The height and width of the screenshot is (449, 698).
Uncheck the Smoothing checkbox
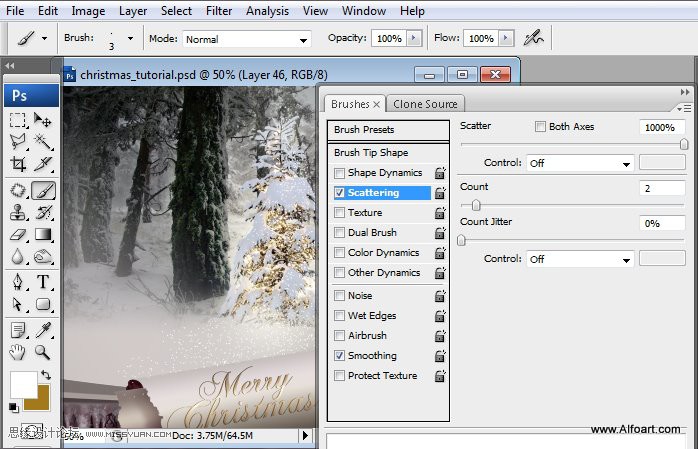pyautogui.click(x=339, y=356)
